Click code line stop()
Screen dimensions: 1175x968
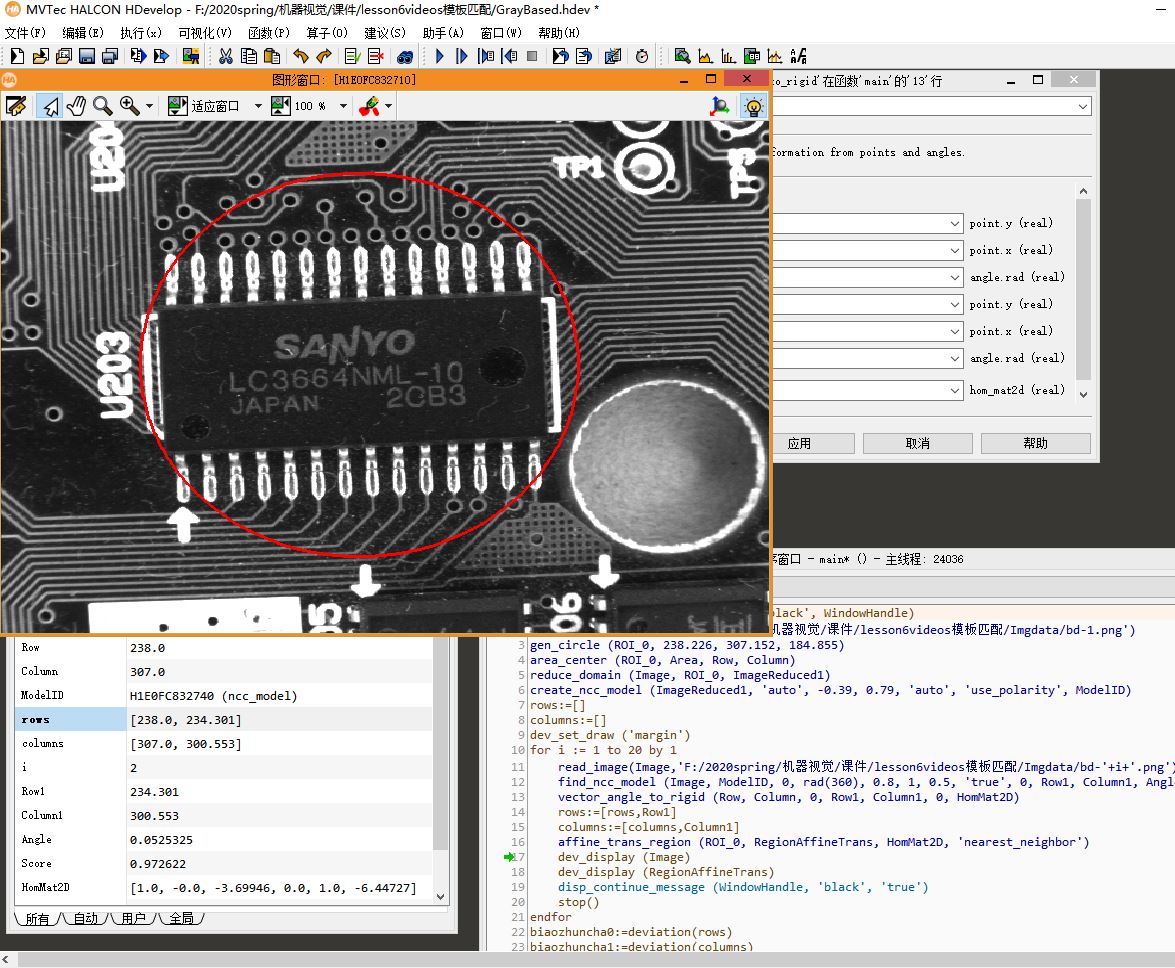579,902
